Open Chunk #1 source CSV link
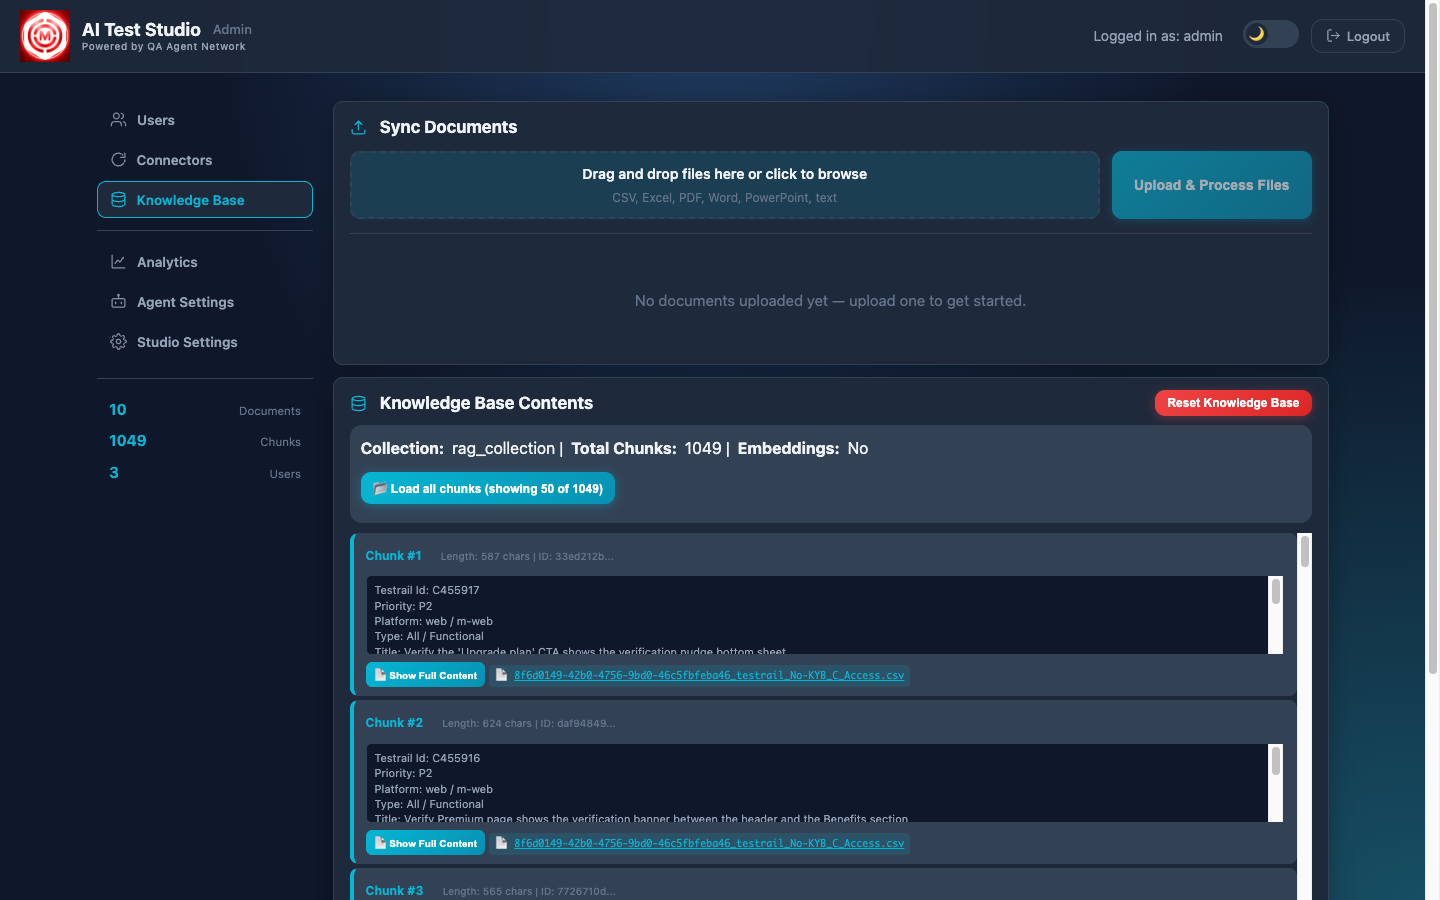This screenshot has width=1440, height=900. pos(709,675)
